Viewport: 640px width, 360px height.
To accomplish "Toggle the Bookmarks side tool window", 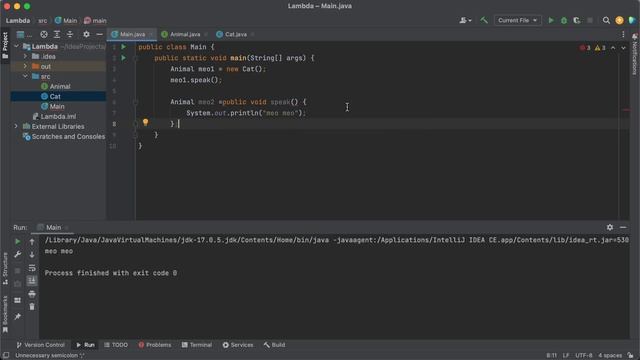I will pyautogui.click(x=5, y=314).
